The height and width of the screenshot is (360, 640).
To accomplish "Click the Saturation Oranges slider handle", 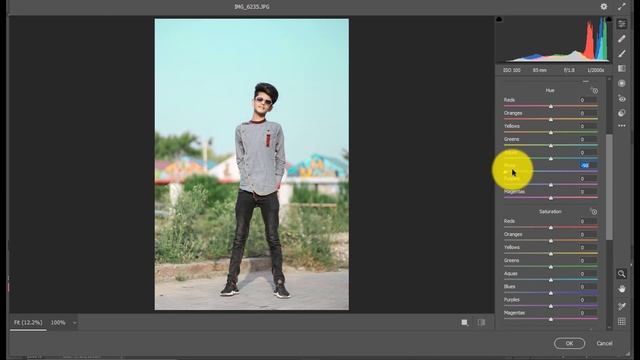I will [551, 241].
